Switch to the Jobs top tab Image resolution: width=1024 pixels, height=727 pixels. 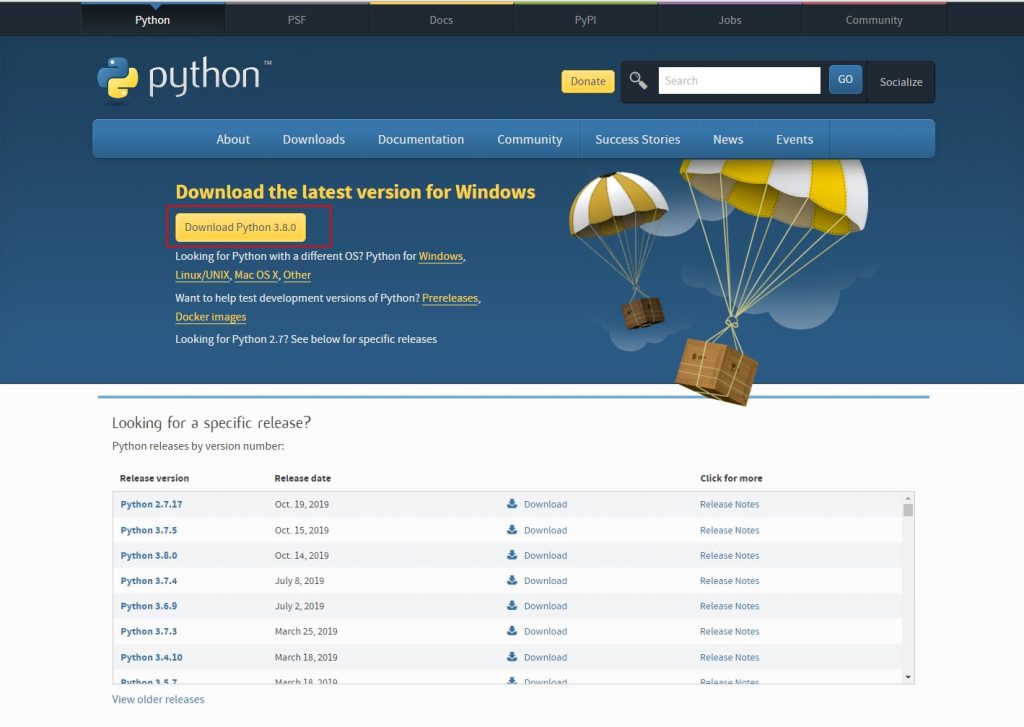click(x=729, y=20)
